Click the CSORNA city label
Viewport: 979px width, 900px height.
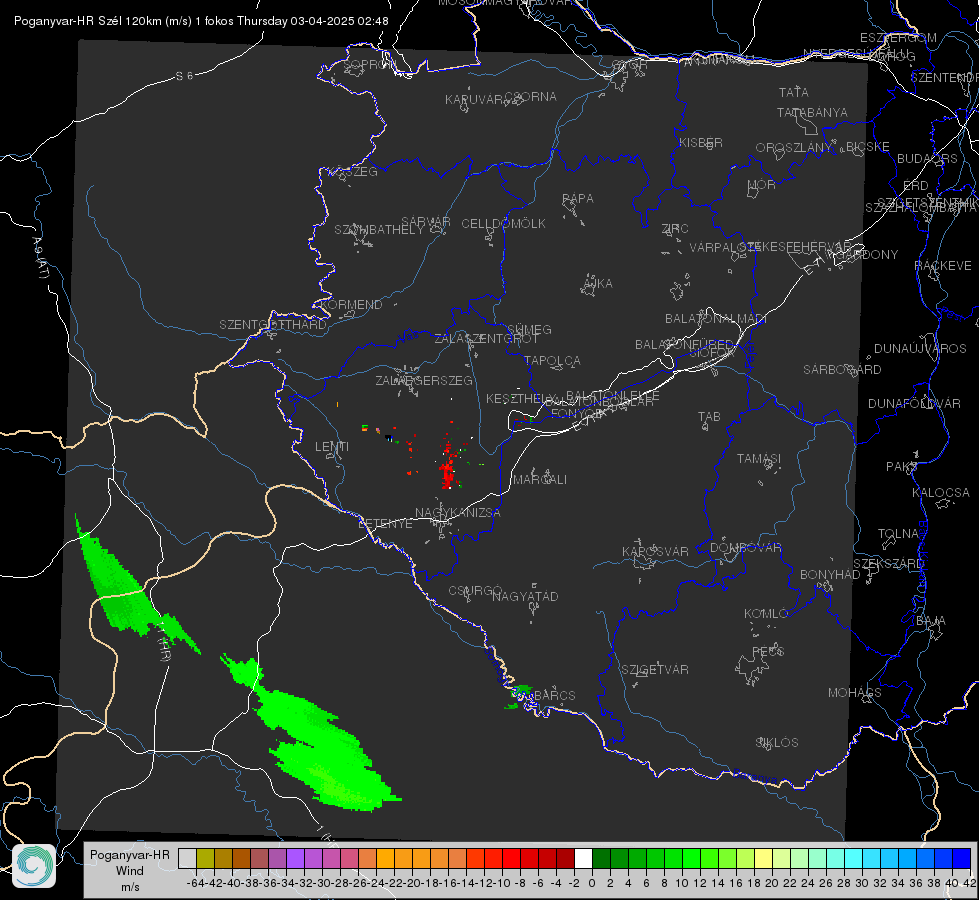[x=531, y=97]
